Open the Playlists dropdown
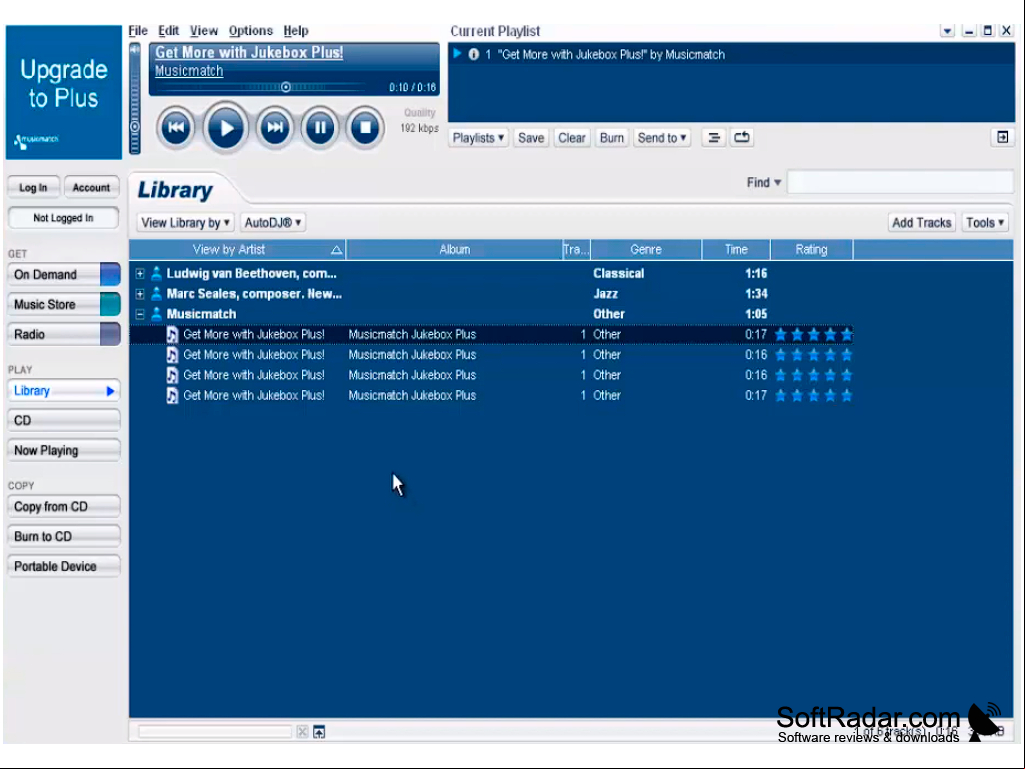Screen dimensions: 1025x769 479,138
